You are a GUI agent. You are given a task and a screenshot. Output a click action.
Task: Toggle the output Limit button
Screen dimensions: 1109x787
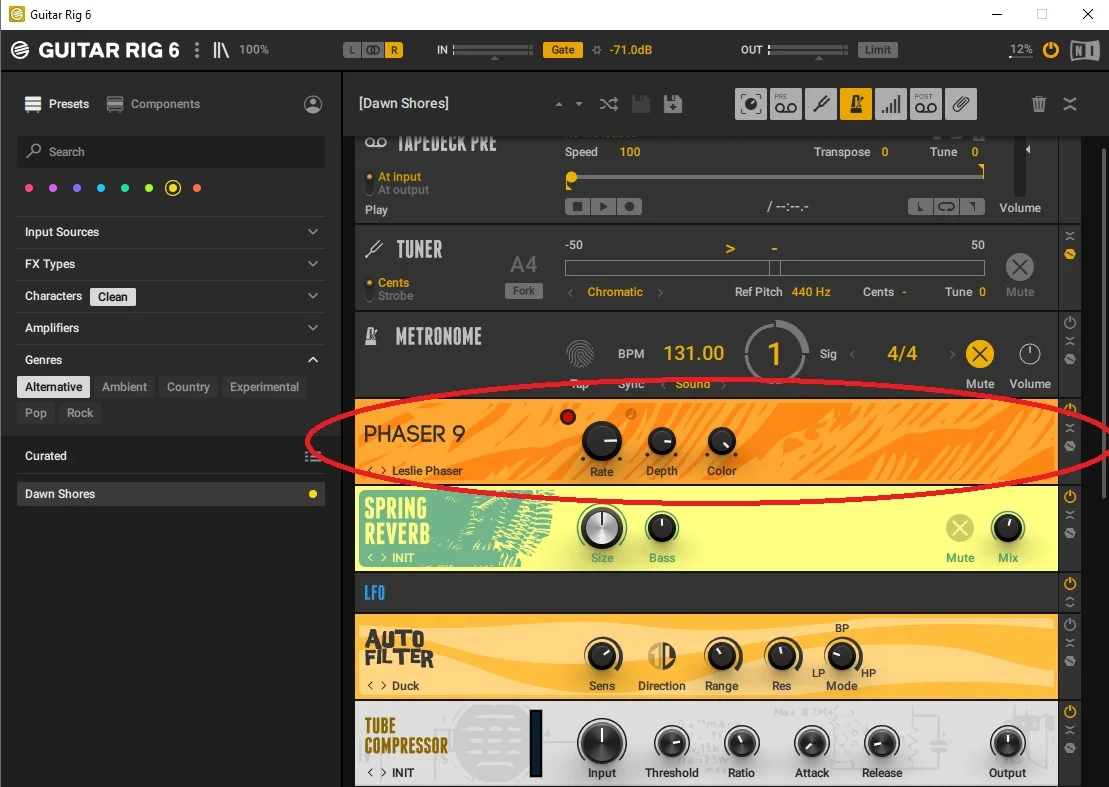click(878, 49)
